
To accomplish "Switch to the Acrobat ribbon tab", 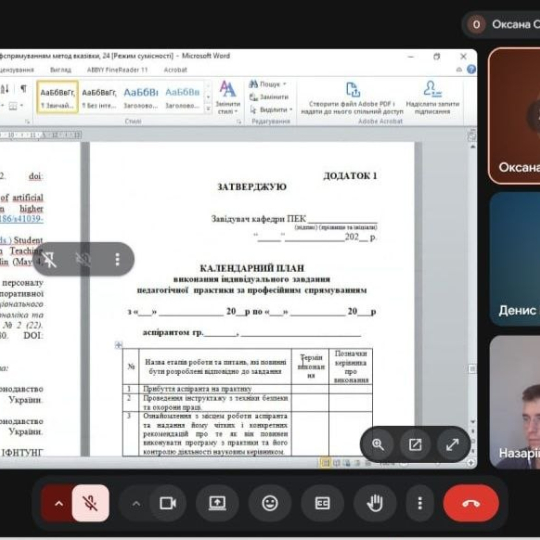I will 175,70.
